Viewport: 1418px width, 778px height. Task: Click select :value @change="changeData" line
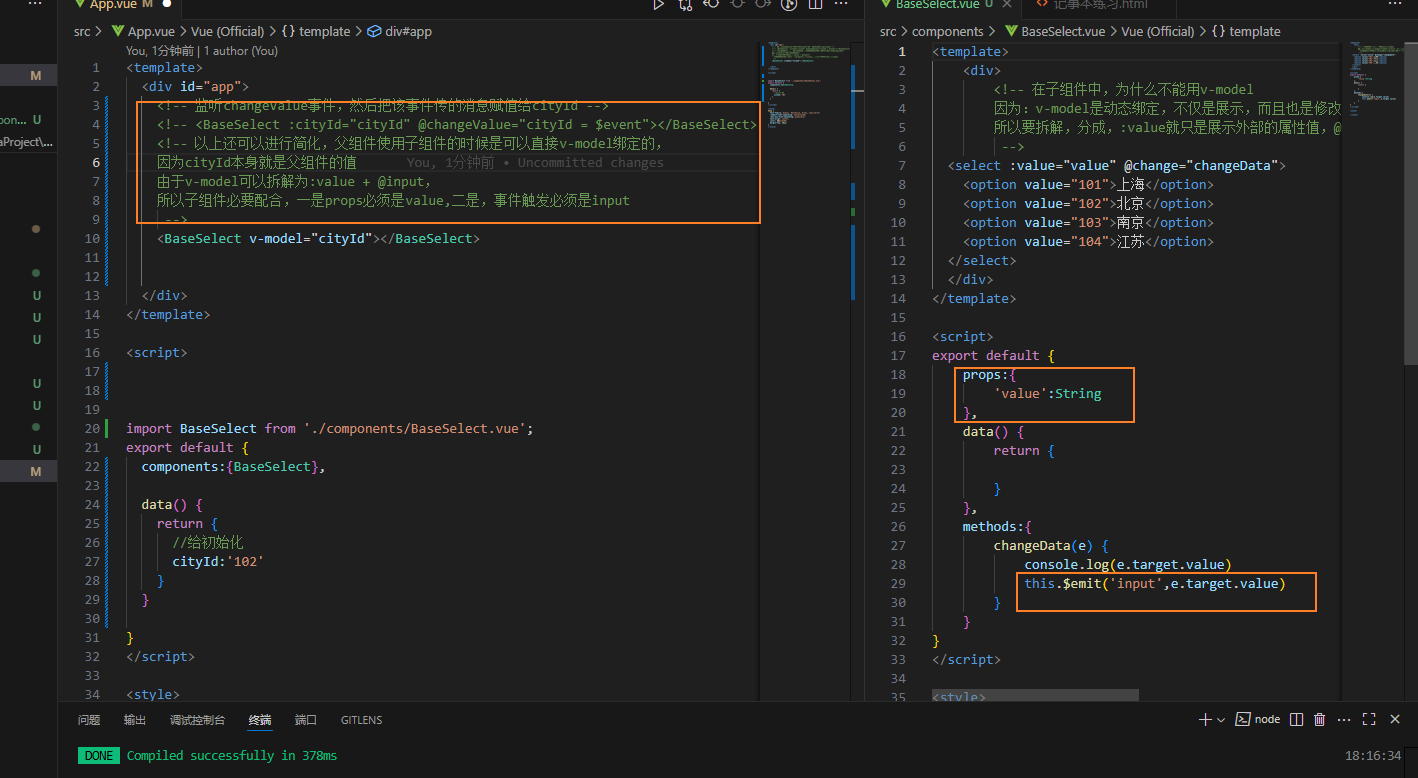pos(1117,165)
